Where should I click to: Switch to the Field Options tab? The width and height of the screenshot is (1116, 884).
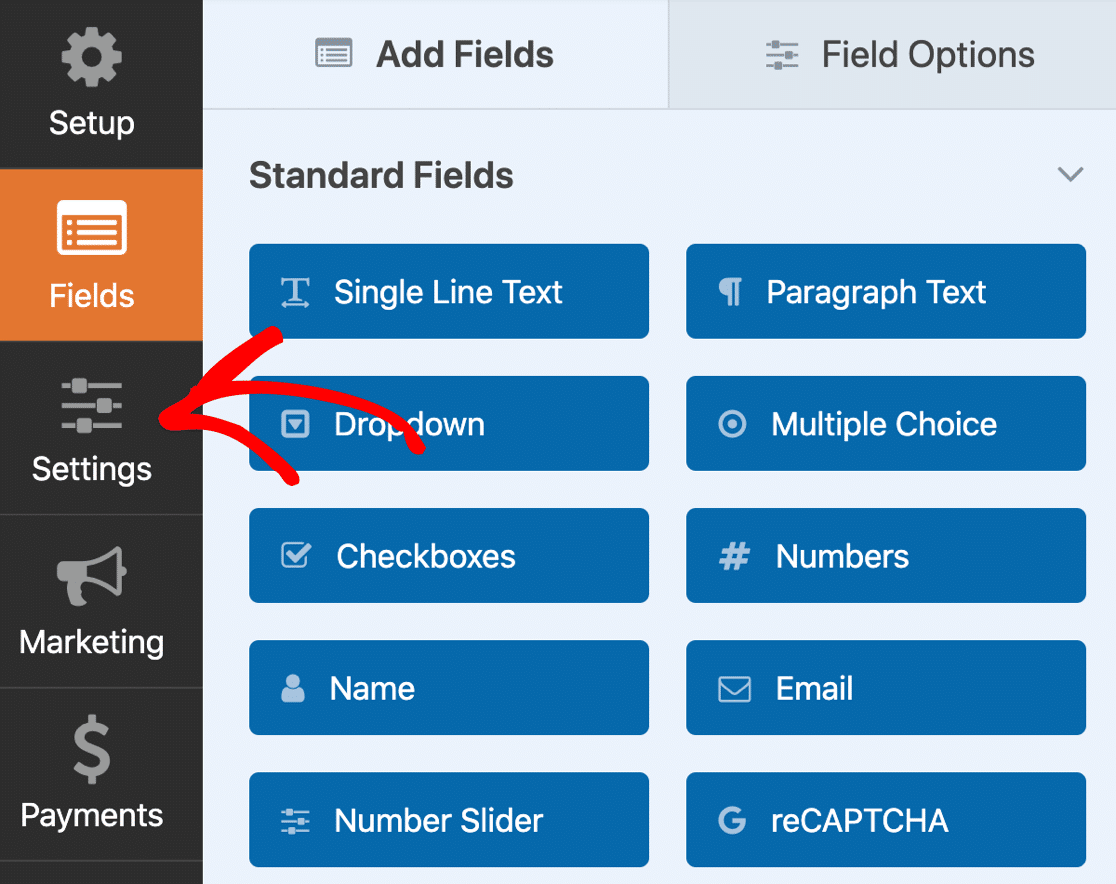pos(898,55)
